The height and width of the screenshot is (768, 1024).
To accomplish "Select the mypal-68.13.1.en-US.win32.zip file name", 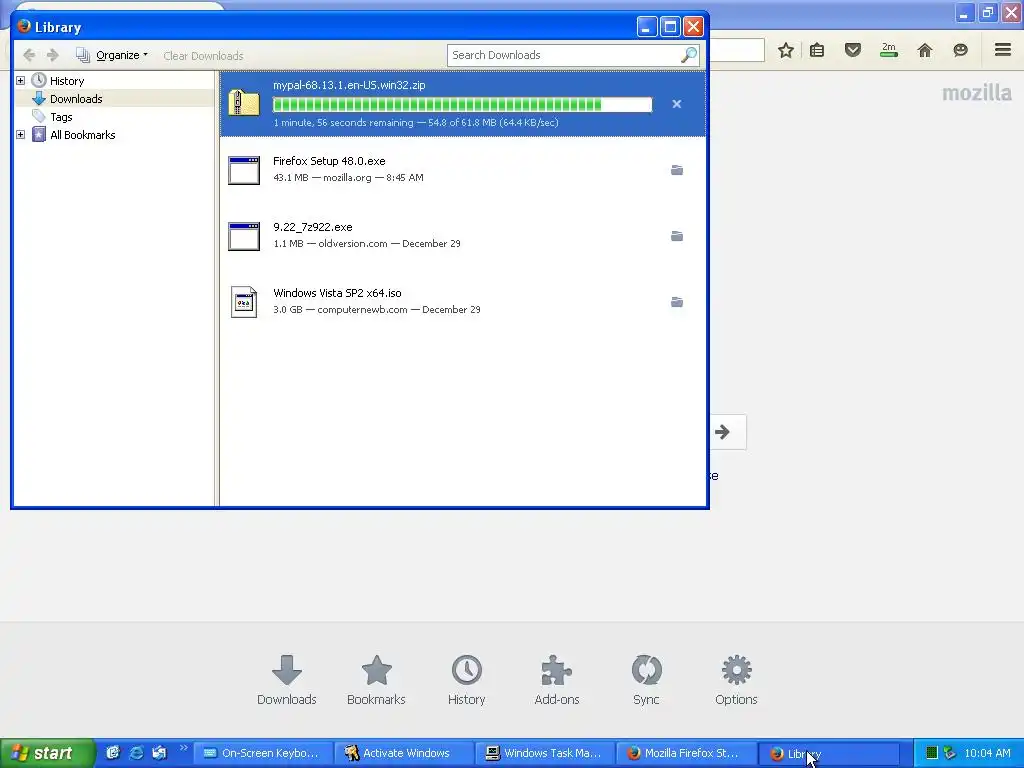I will (x=349, y=85).
